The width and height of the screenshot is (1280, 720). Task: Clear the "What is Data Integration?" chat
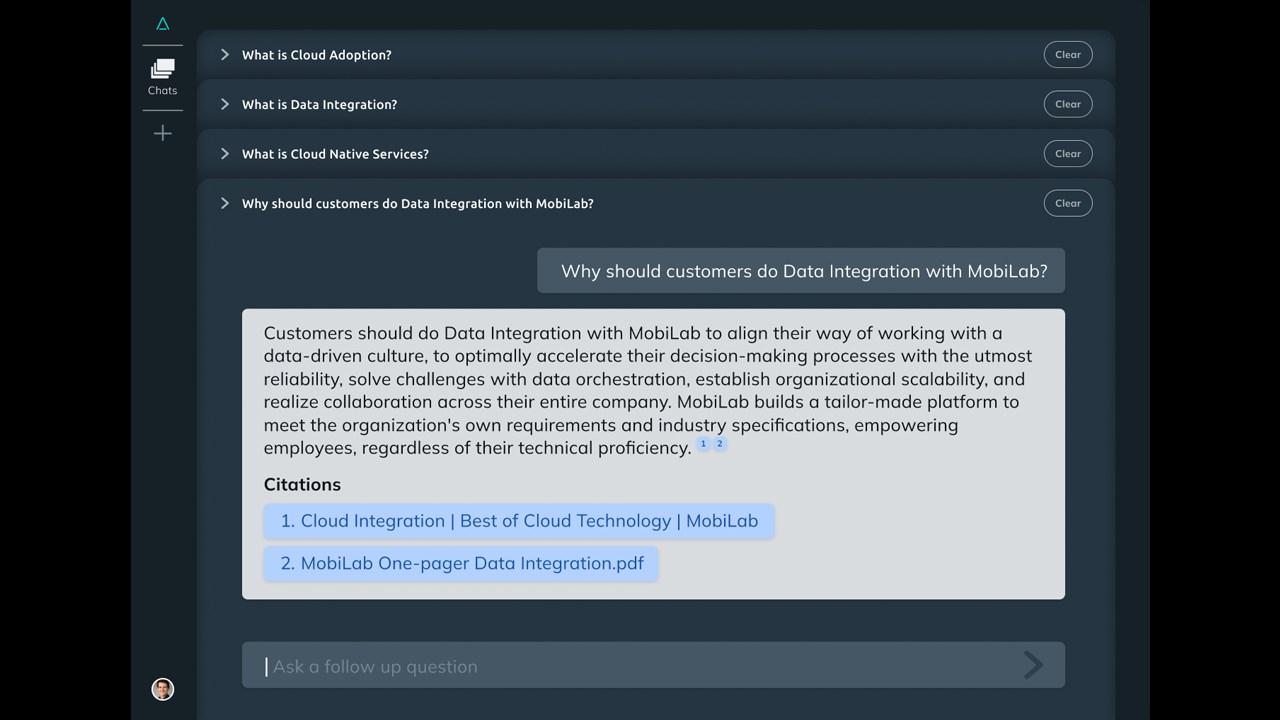tap(1067, 104)
